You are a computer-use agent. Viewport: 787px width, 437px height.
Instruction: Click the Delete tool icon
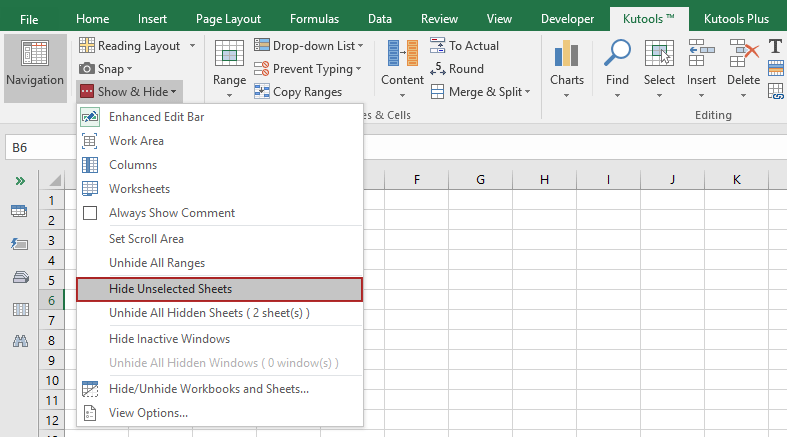(743, 53)
